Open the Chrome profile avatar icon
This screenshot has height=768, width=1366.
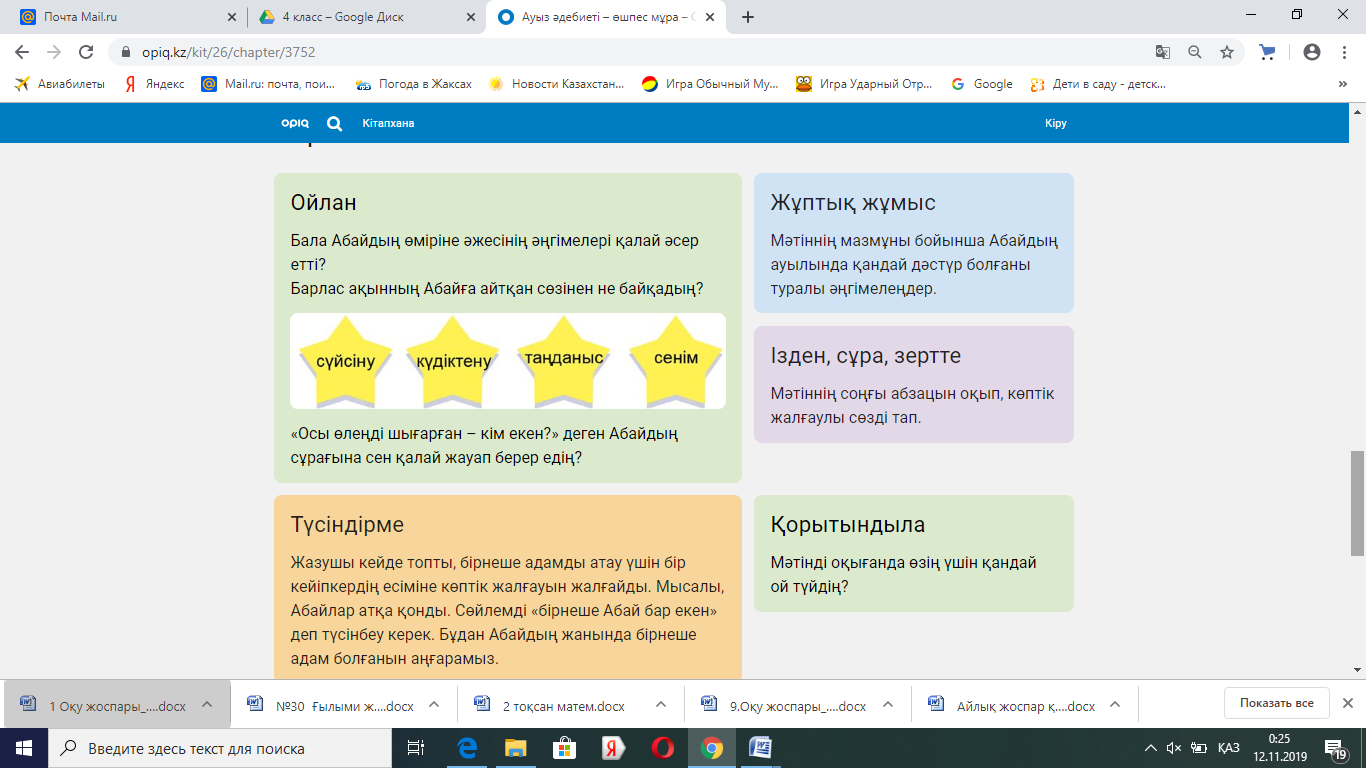coord(1312,52)
